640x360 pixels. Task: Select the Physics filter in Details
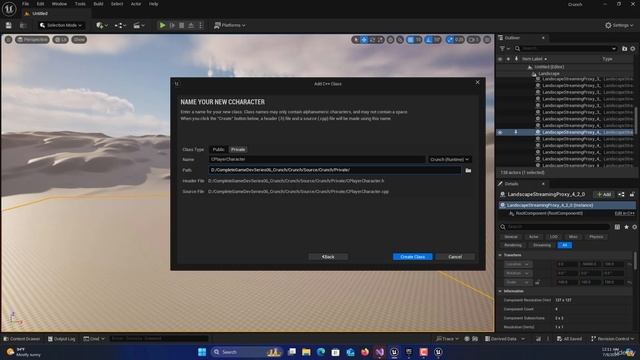(x=596, y=237)
